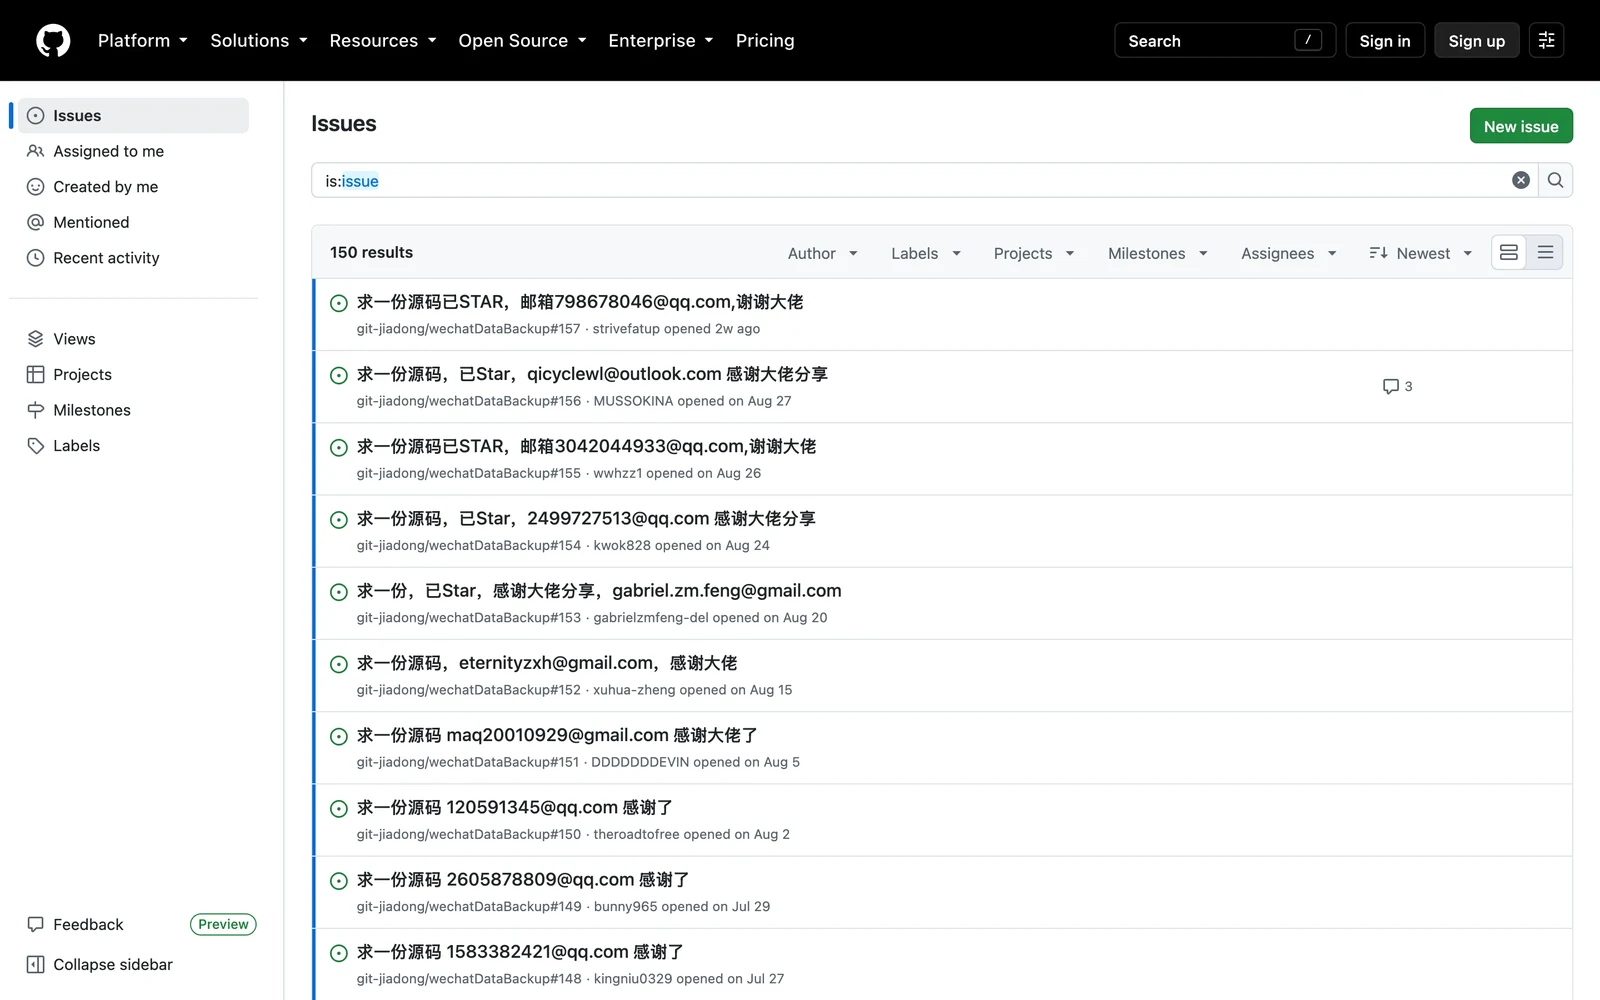
Task: Open the Labels filter dropdown
Action: tap(926, 254)
